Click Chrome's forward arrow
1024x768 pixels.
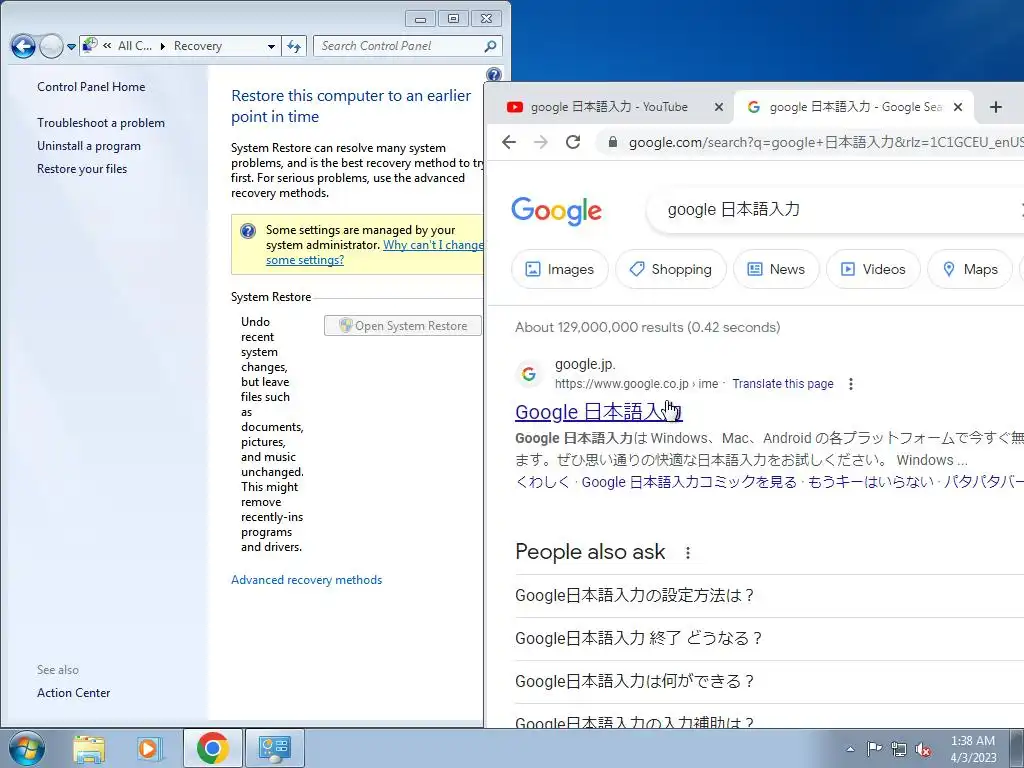click(541, 142)
